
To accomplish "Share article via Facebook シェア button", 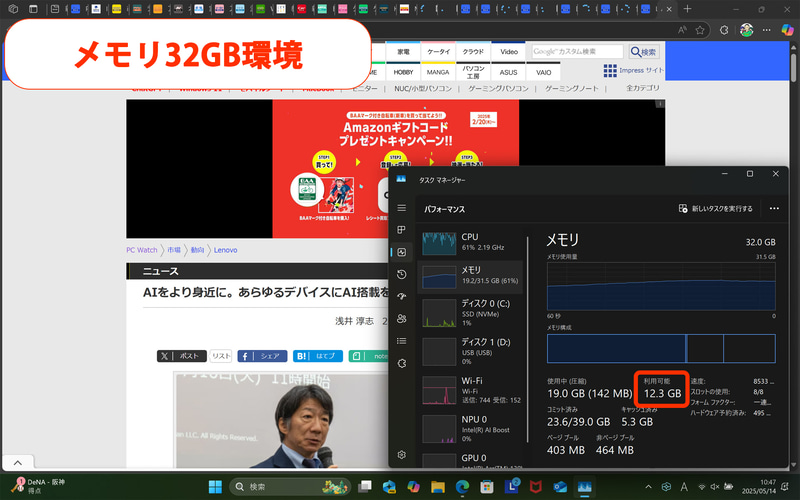I will tap(262, 356).
